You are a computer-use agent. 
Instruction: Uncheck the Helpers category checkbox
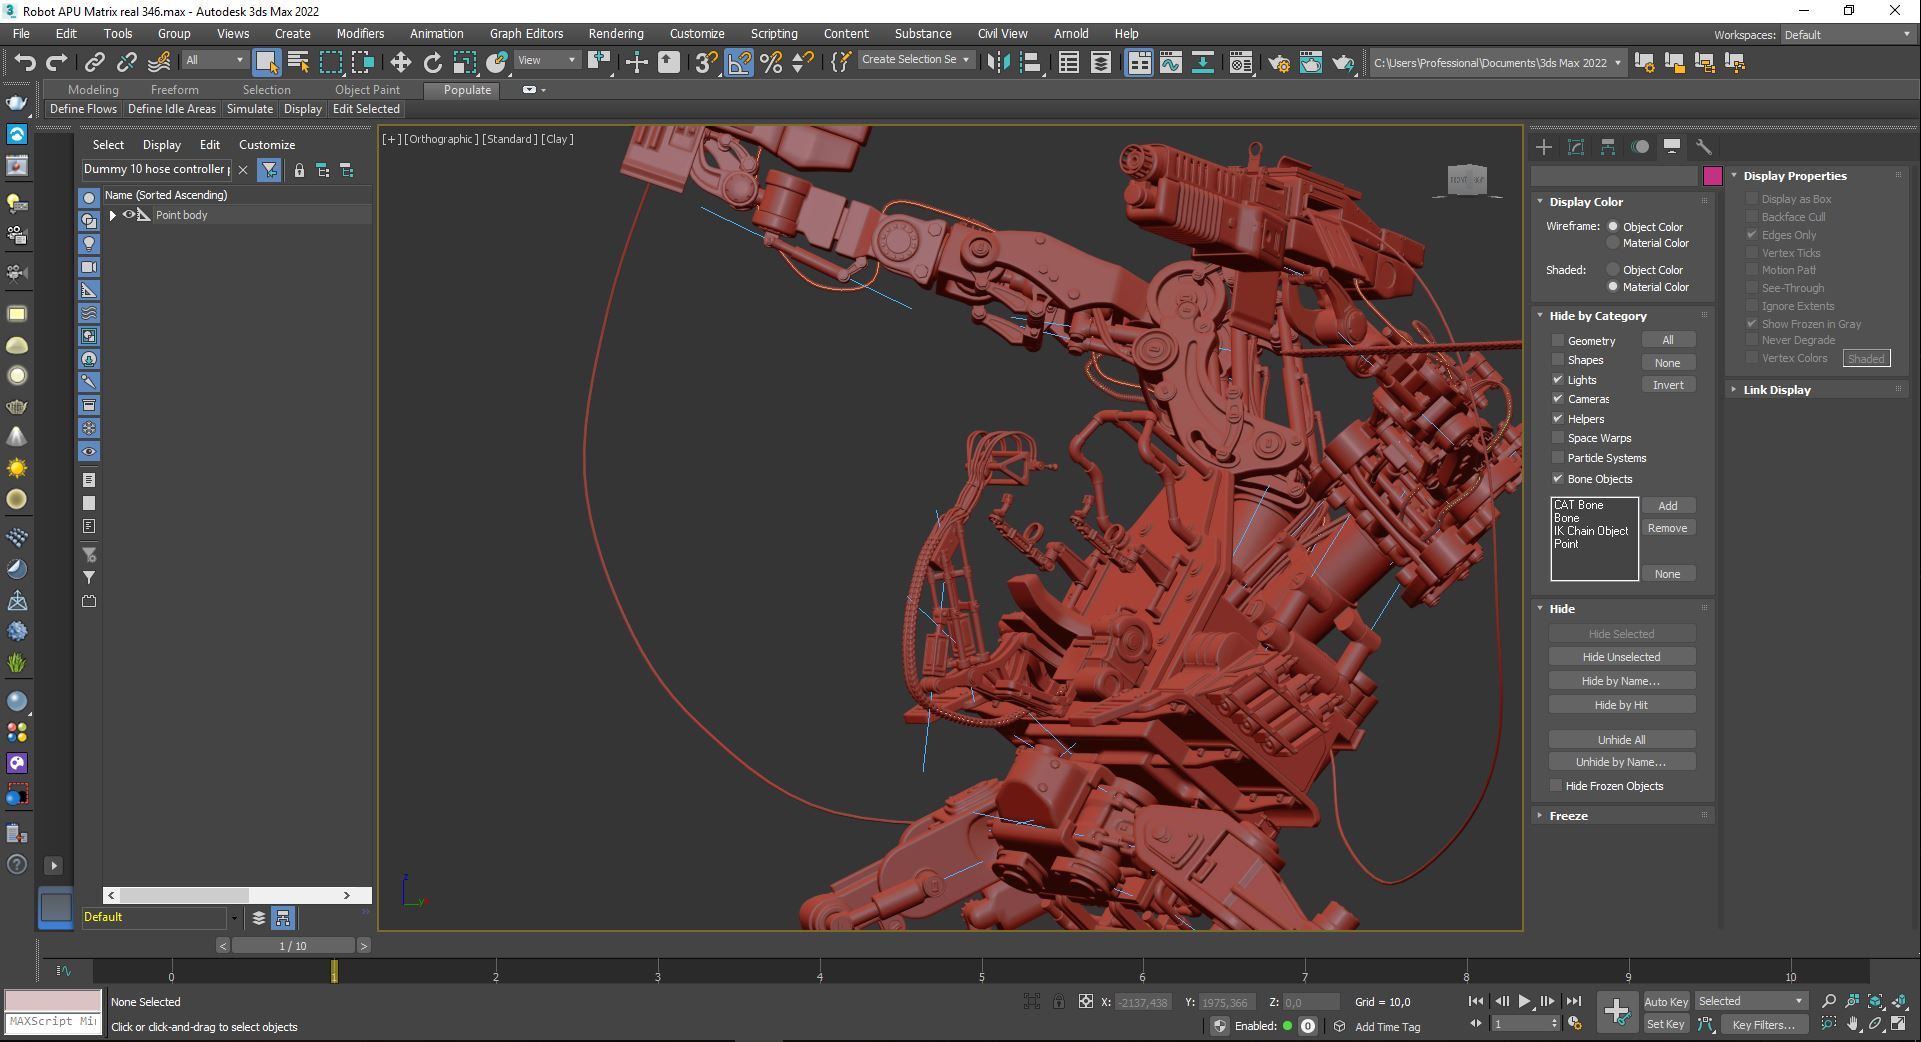point(1557,419)
